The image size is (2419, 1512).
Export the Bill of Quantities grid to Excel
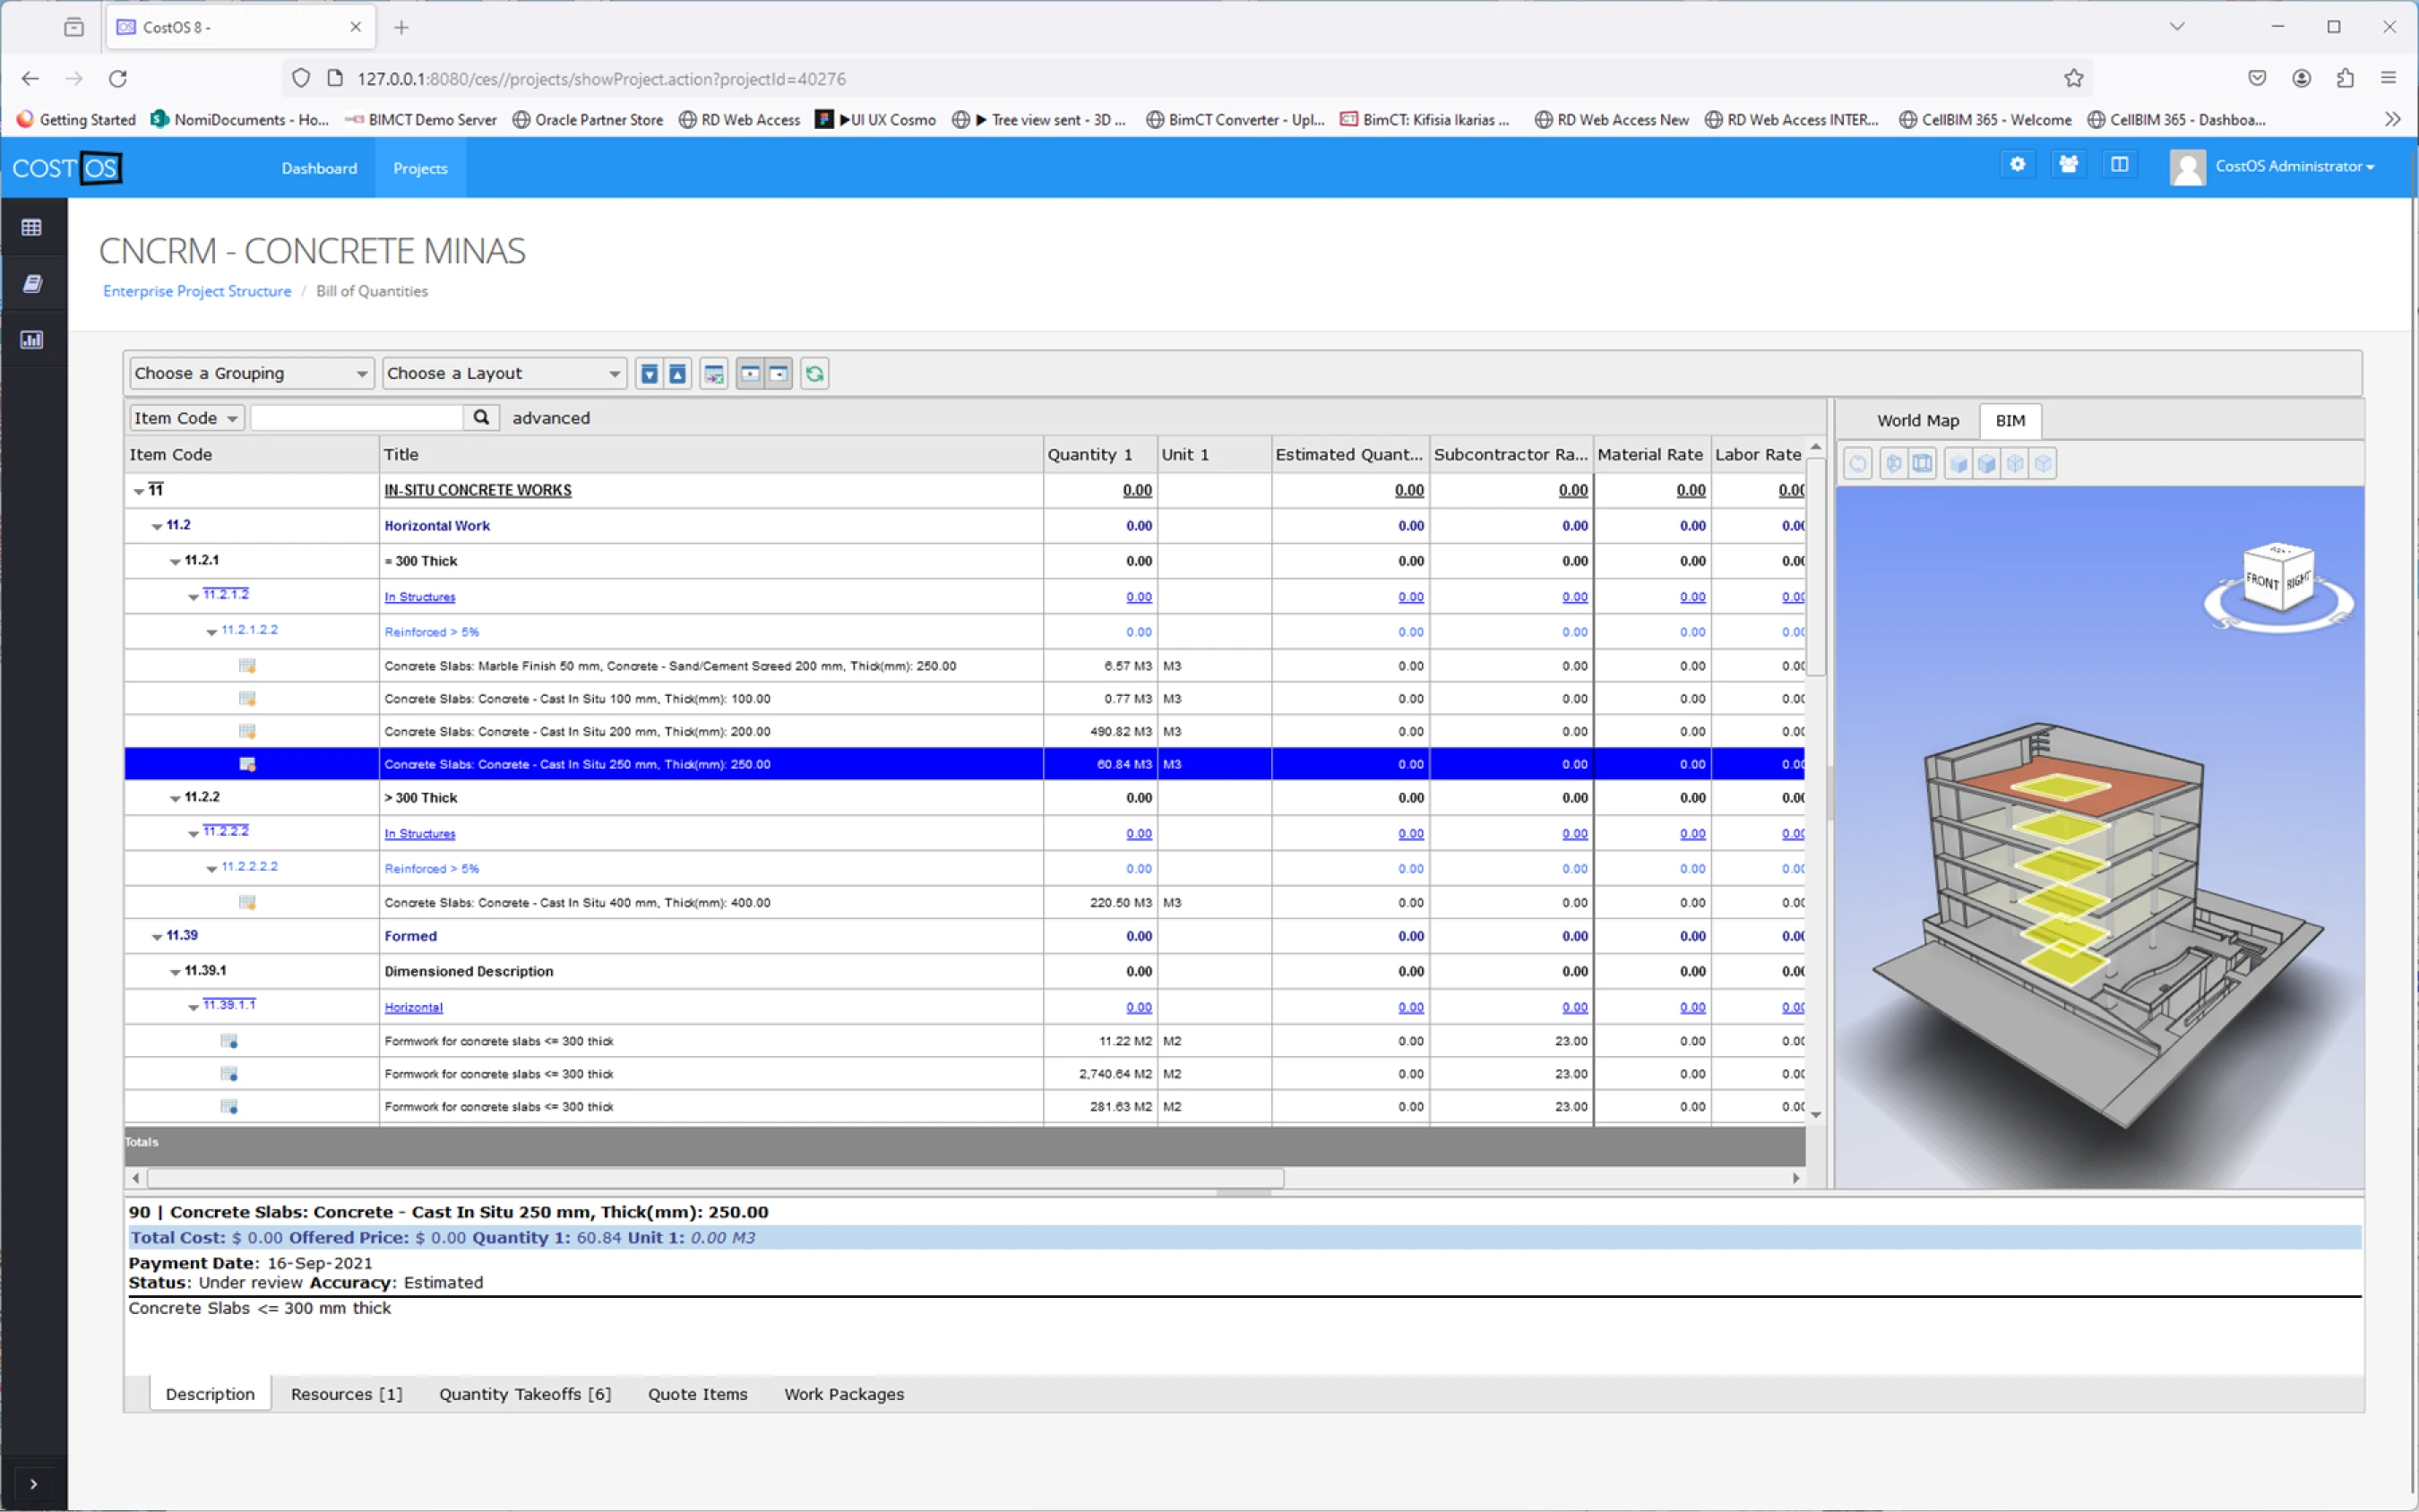[714, 373]
